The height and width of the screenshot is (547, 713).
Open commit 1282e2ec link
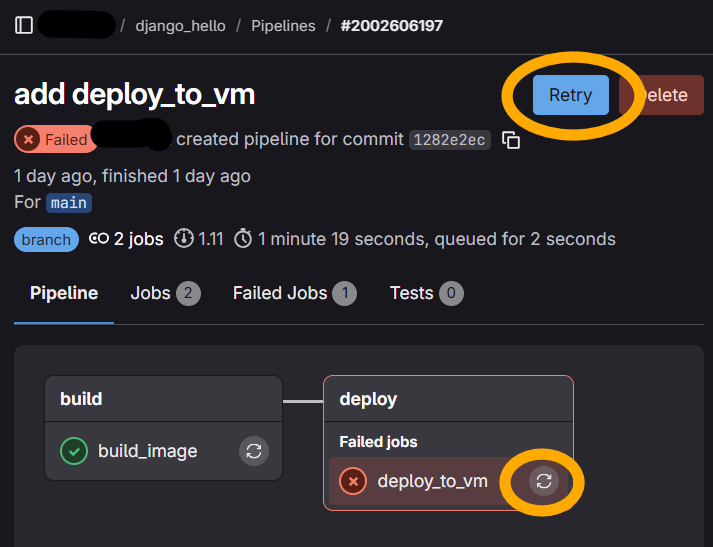[x=449, y=140]
